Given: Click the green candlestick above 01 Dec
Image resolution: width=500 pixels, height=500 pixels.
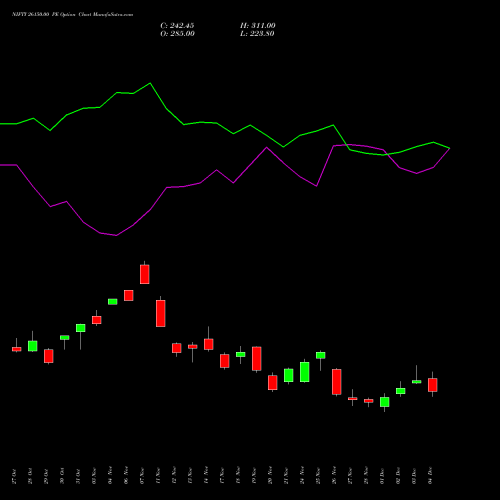Looking at the screenshot, I should (x=385, y=402).
